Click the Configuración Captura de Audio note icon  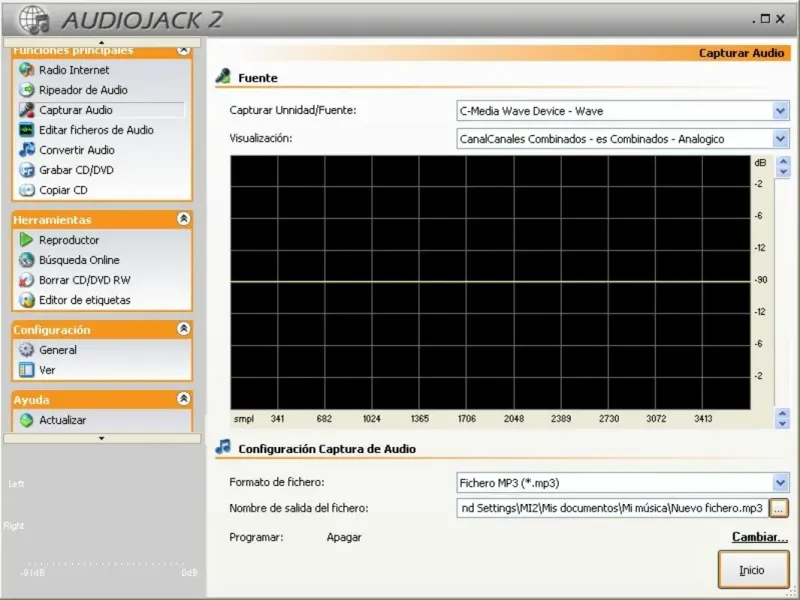click(223, 447)
